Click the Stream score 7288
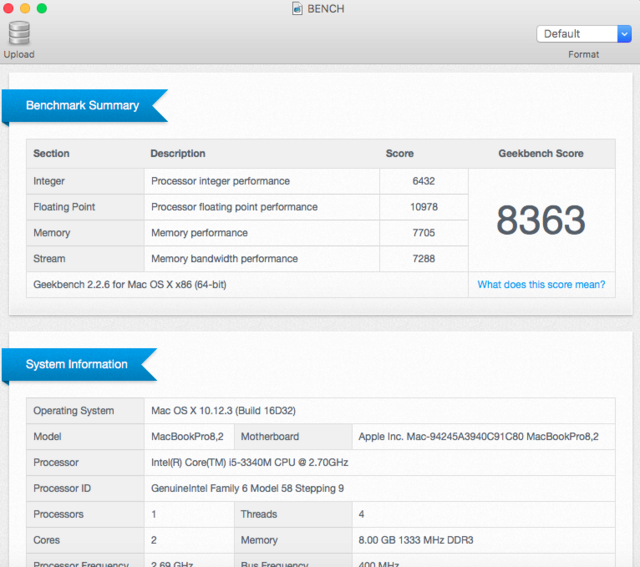 [424, 259]
